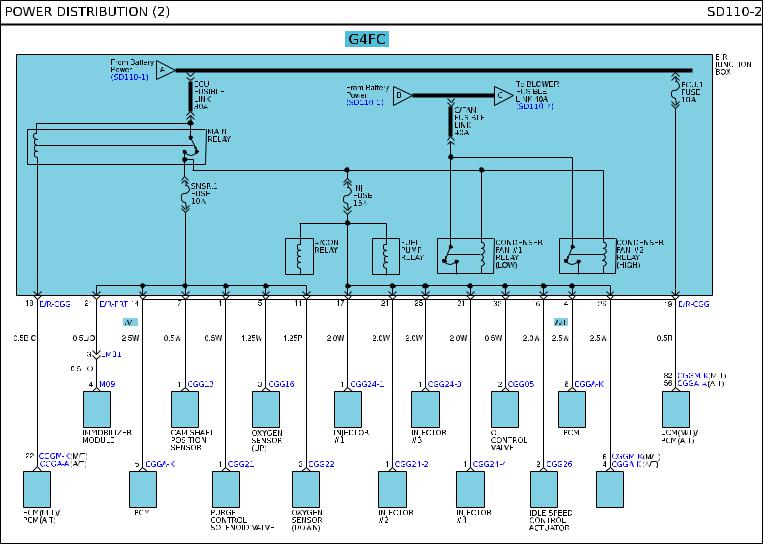Open the SD110-1 link beside connector D

point(365,103)
